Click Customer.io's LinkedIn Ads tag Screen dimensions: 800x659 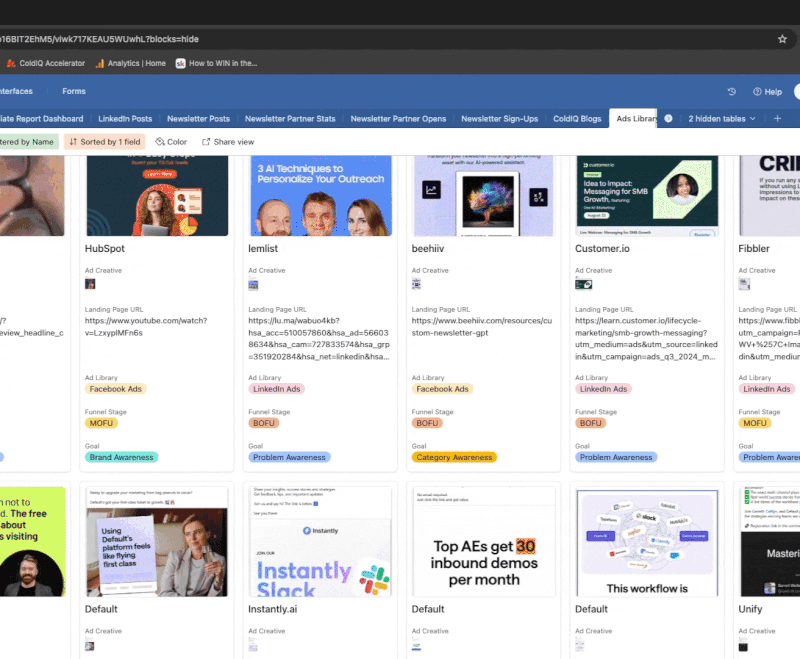pyautogui.click(x=603, y=389)
